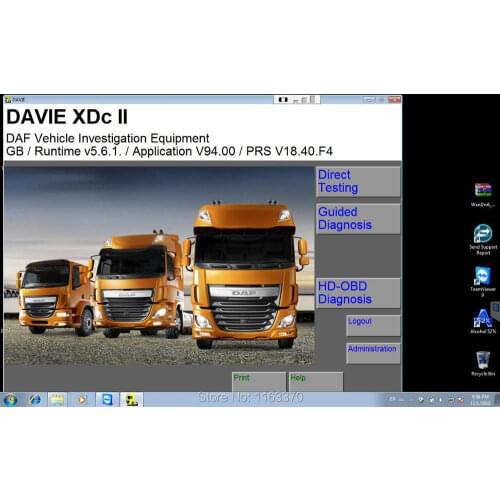Open the Windows Start menu
The image size is (500, 500).
click(10, 399)
